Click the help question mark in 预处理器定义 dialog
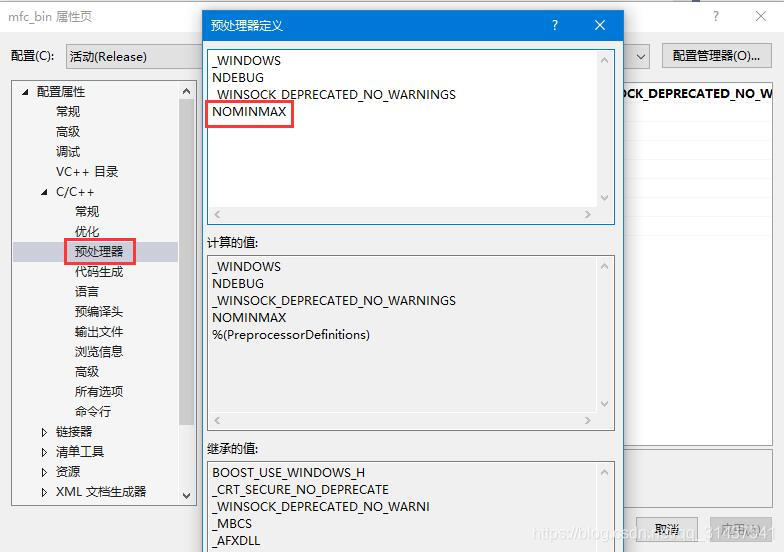The width and height of the screenshot is (784, 552). 554,25
